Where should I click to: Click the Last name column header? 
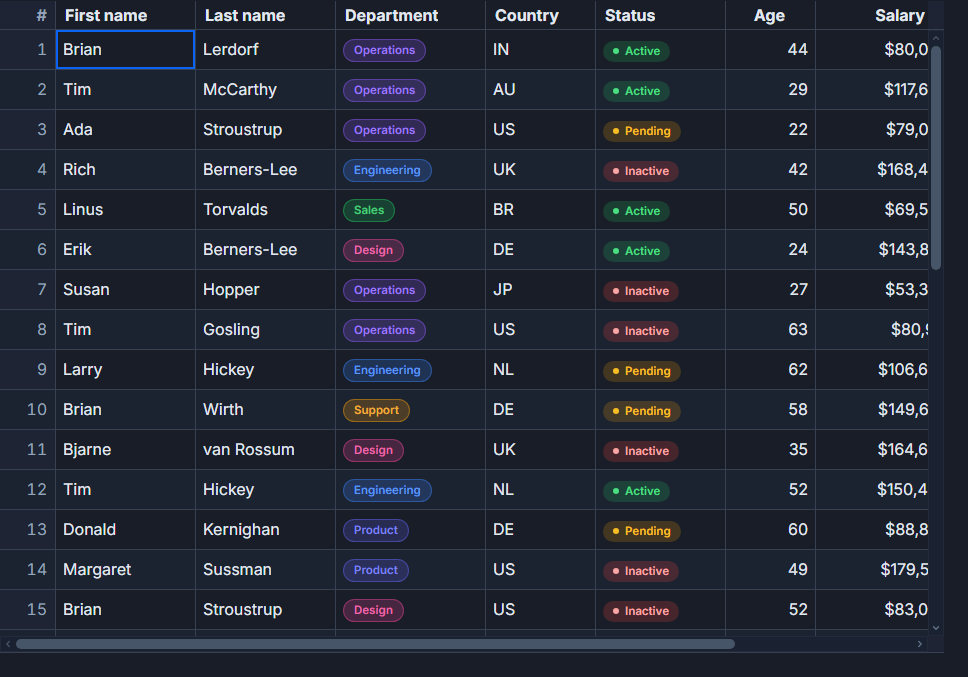(x=265, y=15)
